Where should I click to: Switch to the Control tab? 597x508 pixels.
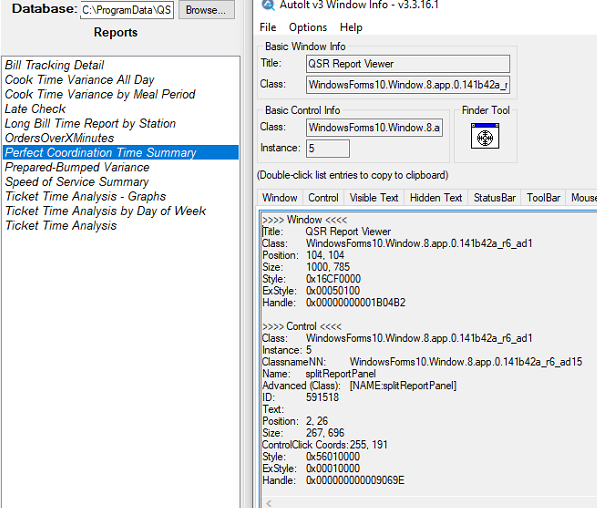[323, 198]
